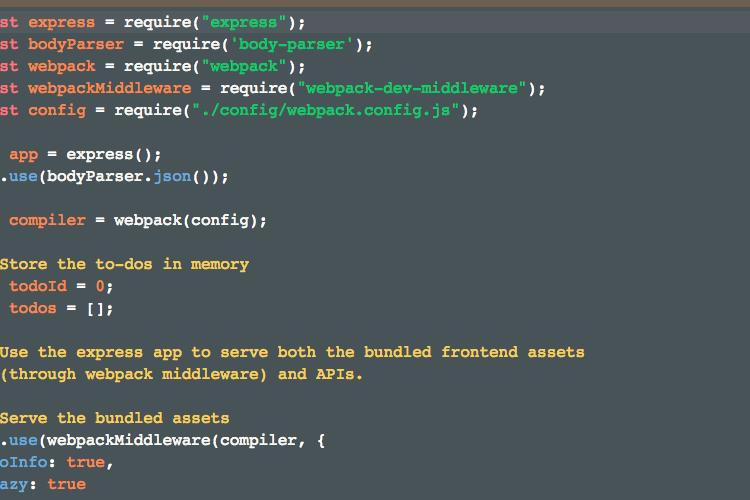
Task: Click the 'app' variable name
Action: click(23, 155)
